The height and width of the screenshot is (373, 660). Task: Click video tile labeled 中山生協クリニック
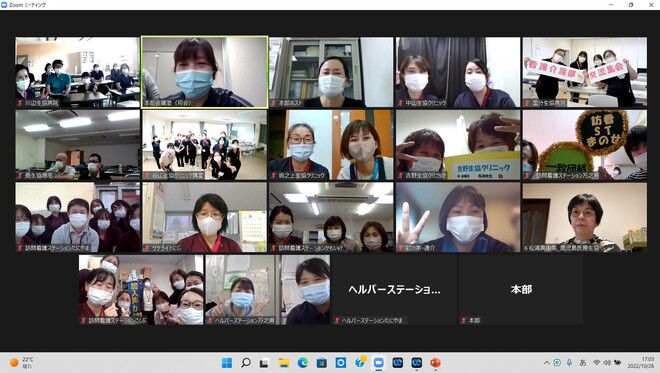458,72
